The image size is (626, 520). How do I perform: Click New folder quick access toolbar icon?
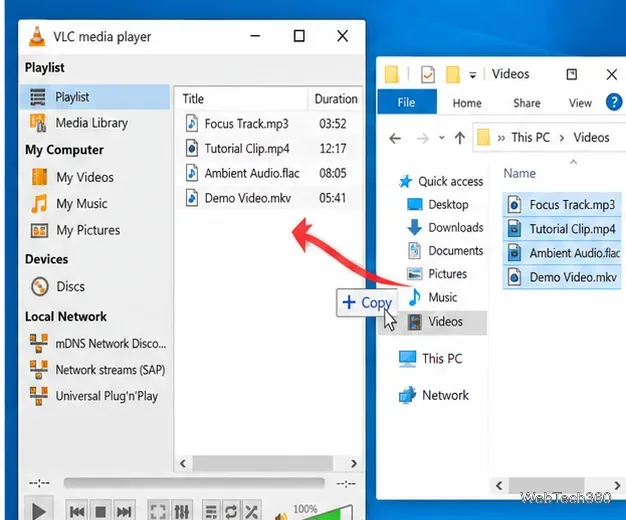click(x=453, y=74)
